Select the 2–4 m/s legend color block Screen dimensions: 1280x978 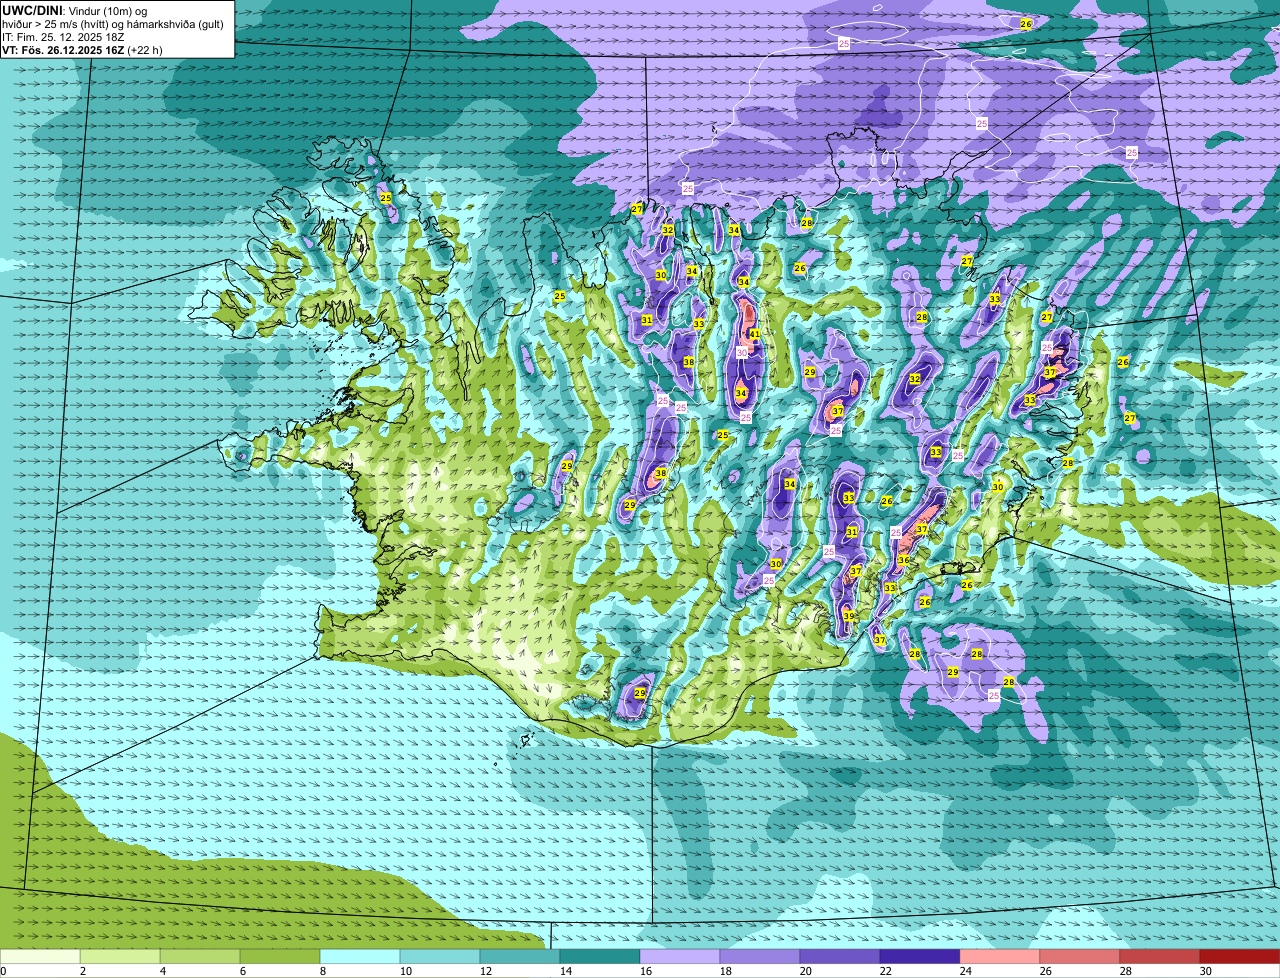click(120, 957)
